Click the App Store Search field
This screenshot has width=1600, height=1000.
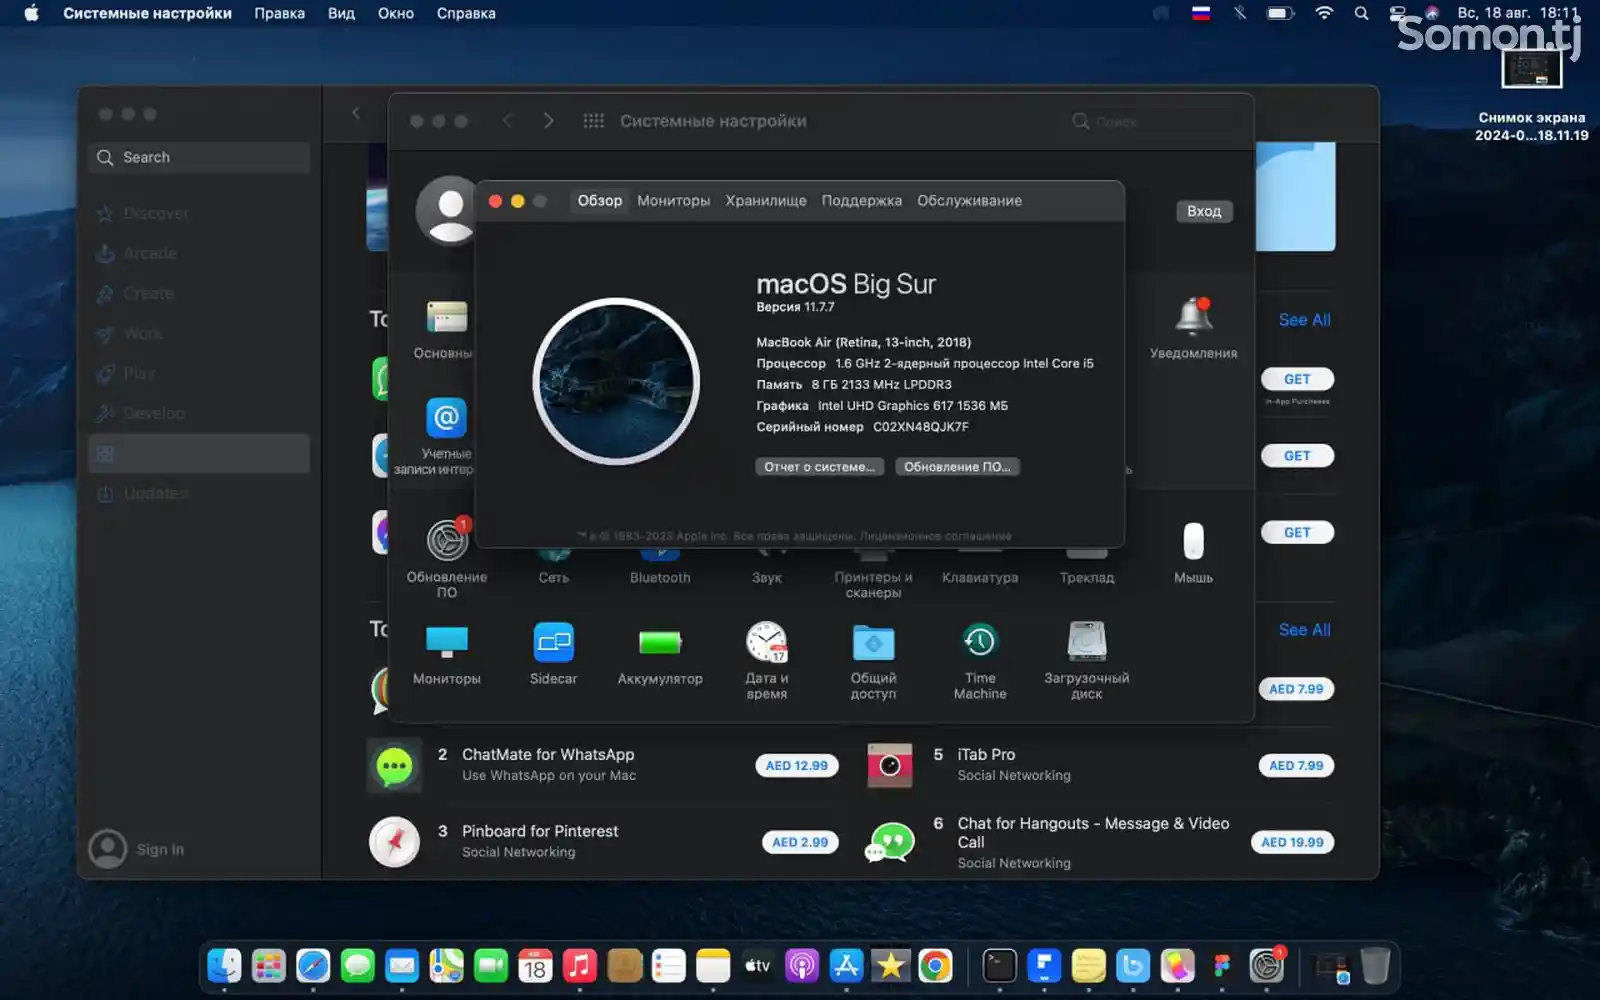[199, 157]
